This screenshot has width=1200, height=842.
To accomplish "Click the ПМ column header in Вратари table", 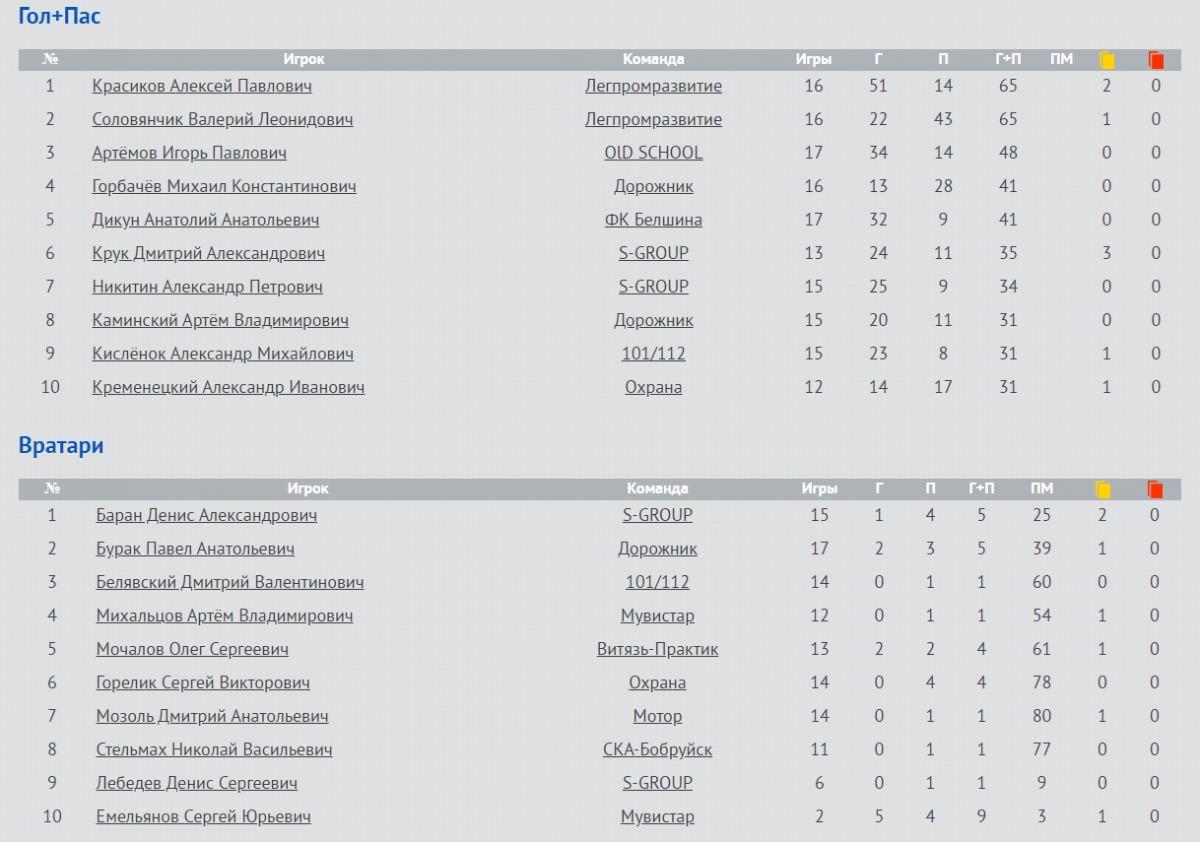I will pyautogui.click(x=1042, y=489).
